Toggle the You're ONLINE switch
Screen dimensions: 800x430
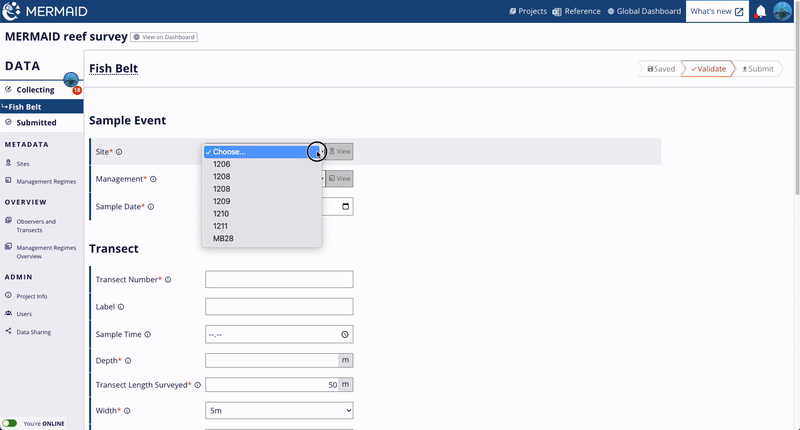coord(10,423)
